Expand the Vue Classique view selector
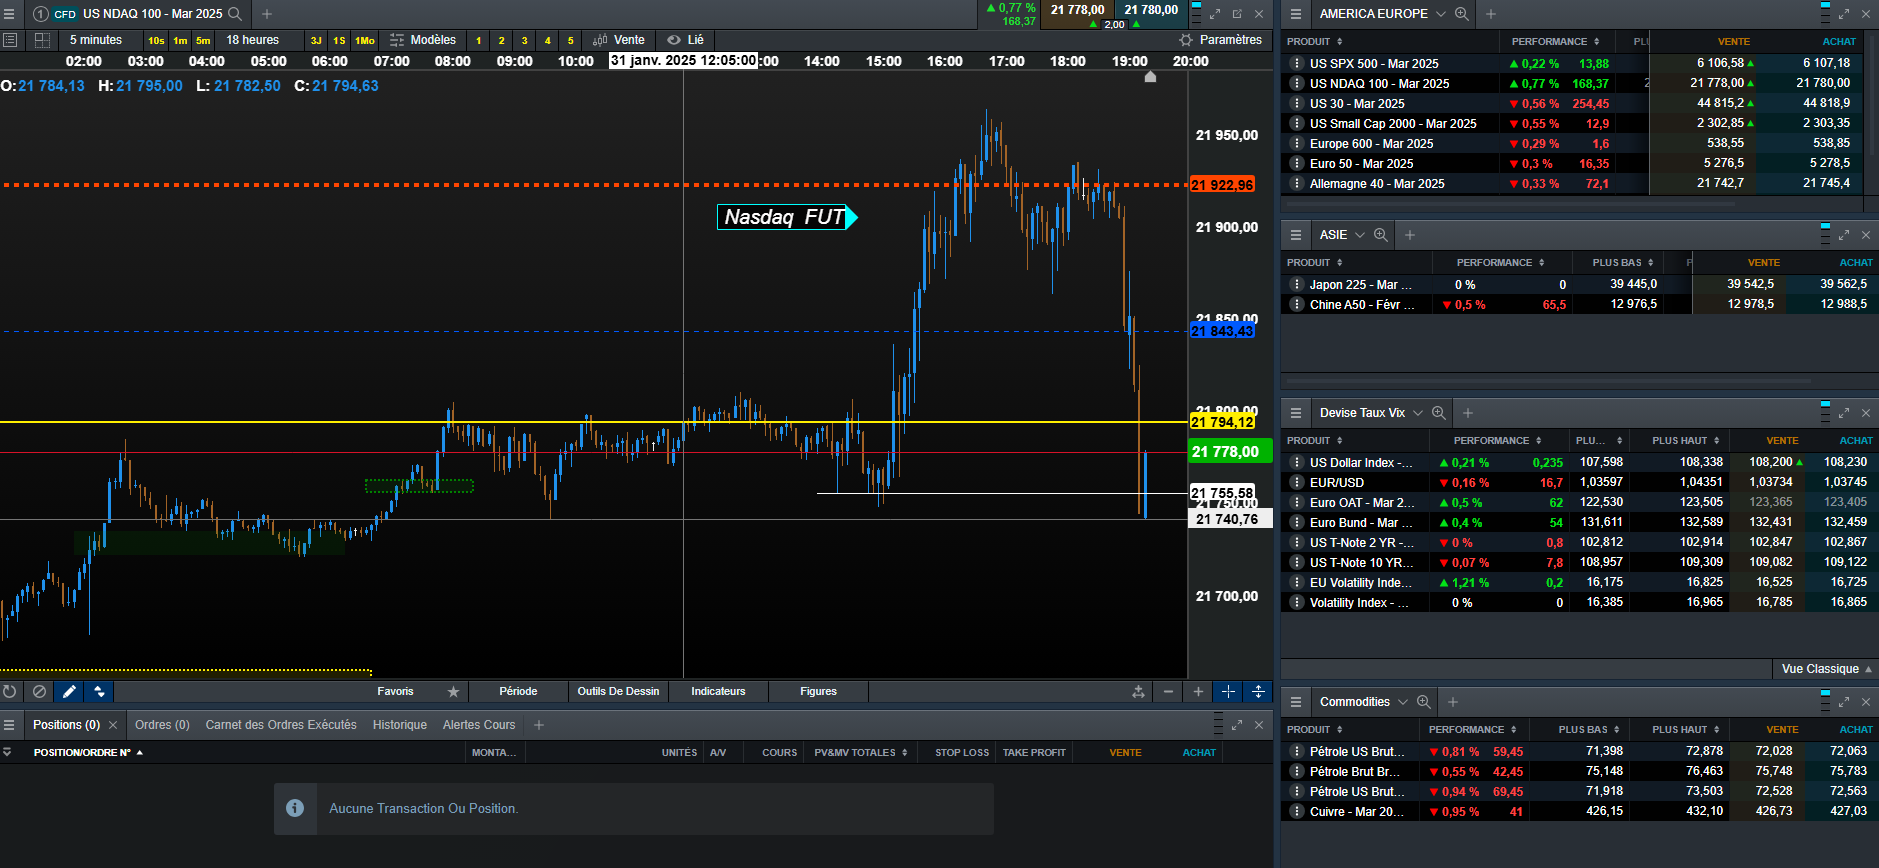Viewport: 1879px width, 868px height. pos(1826,669)
